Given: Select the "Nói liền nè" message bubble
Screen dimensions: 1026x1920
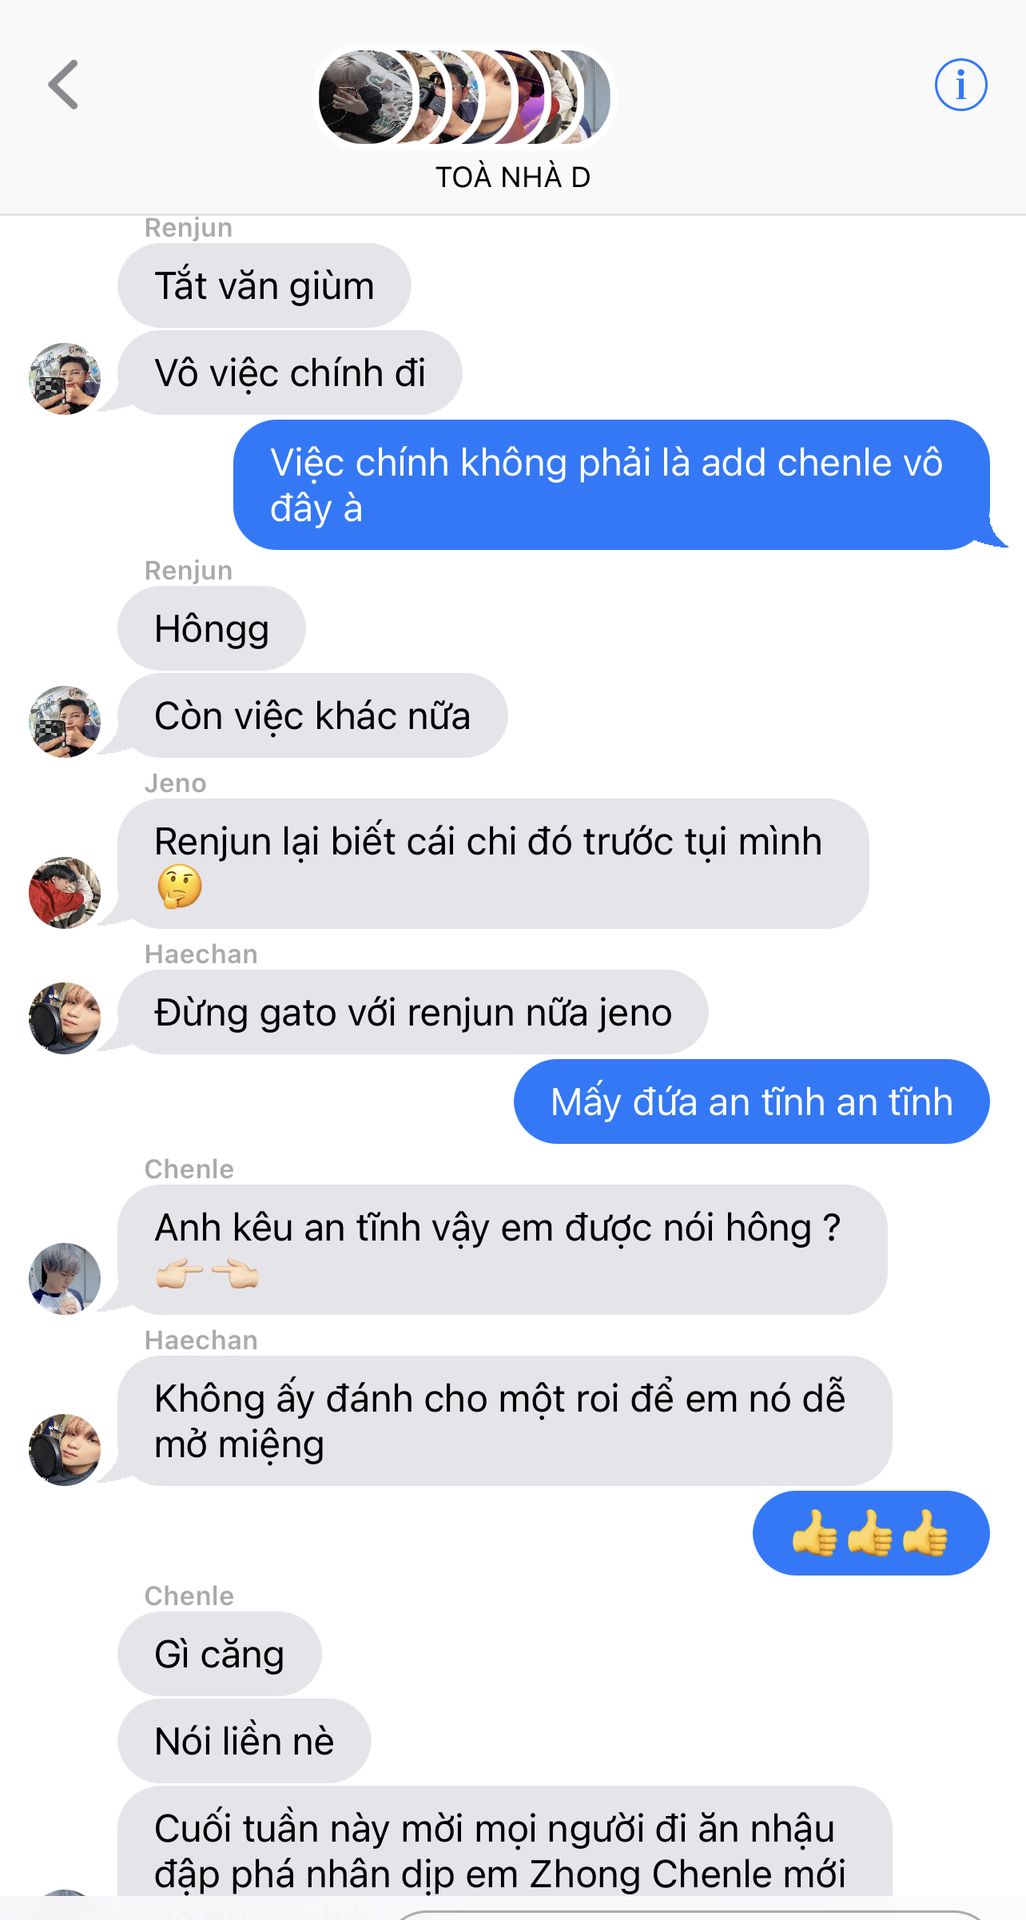Looking at the screenshot, I should coord(244,1741).
